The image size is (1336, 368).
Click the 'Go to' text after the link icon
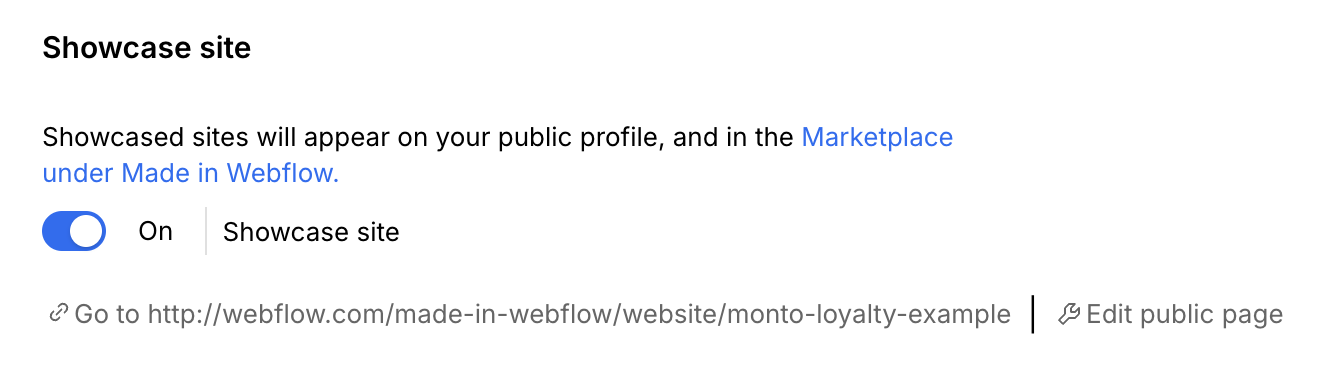(x=108, y=315)
